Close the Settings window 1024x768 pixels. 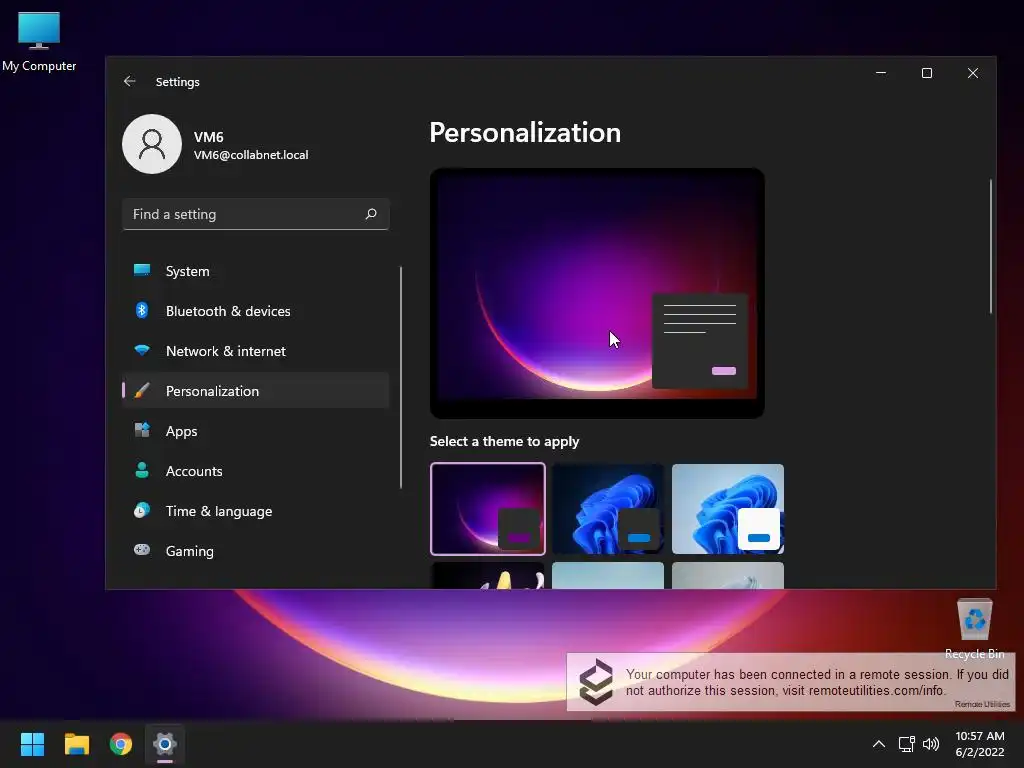click(972, 73)
